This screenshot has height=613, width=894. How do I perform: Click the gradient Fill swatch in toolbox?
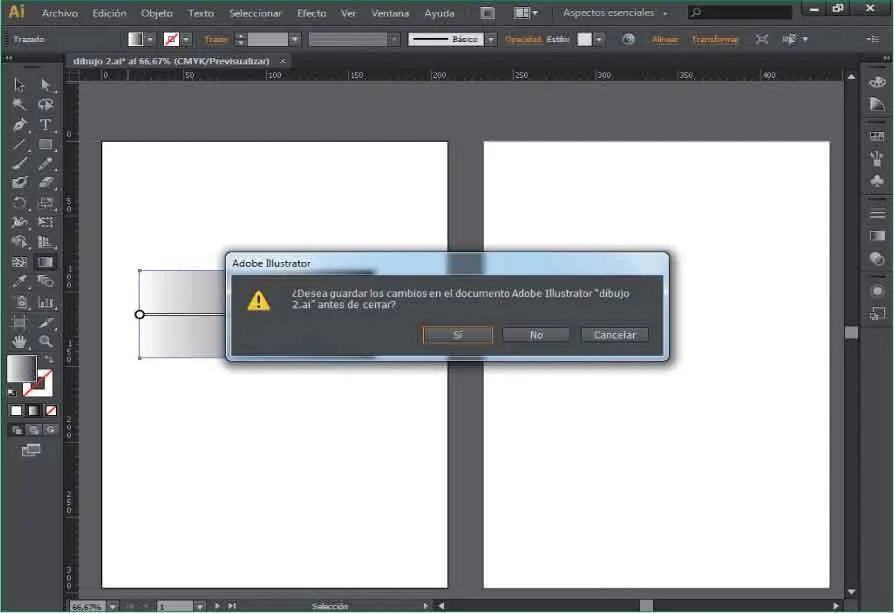pos(22,368)
